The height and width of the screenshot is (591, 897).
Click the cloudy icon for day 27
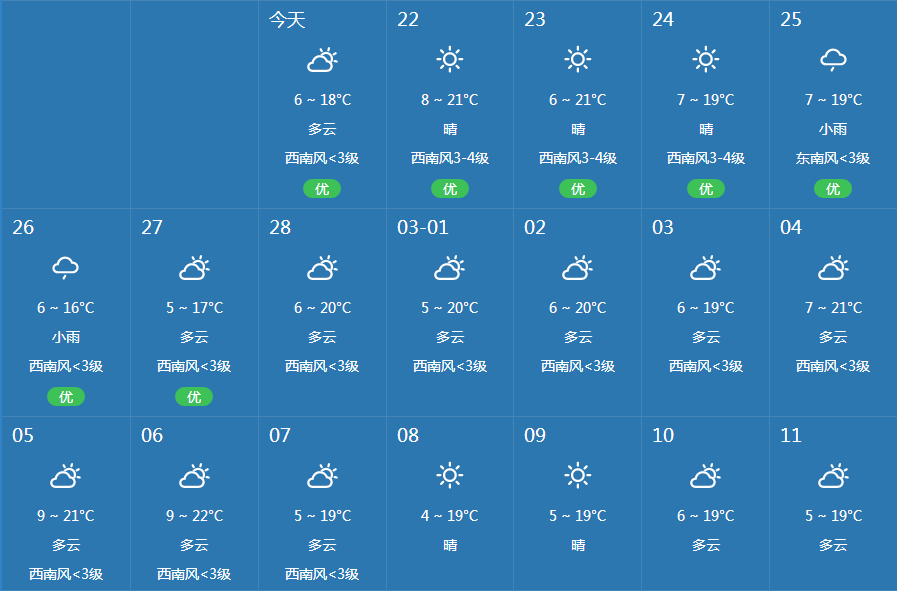coord(194,268)
